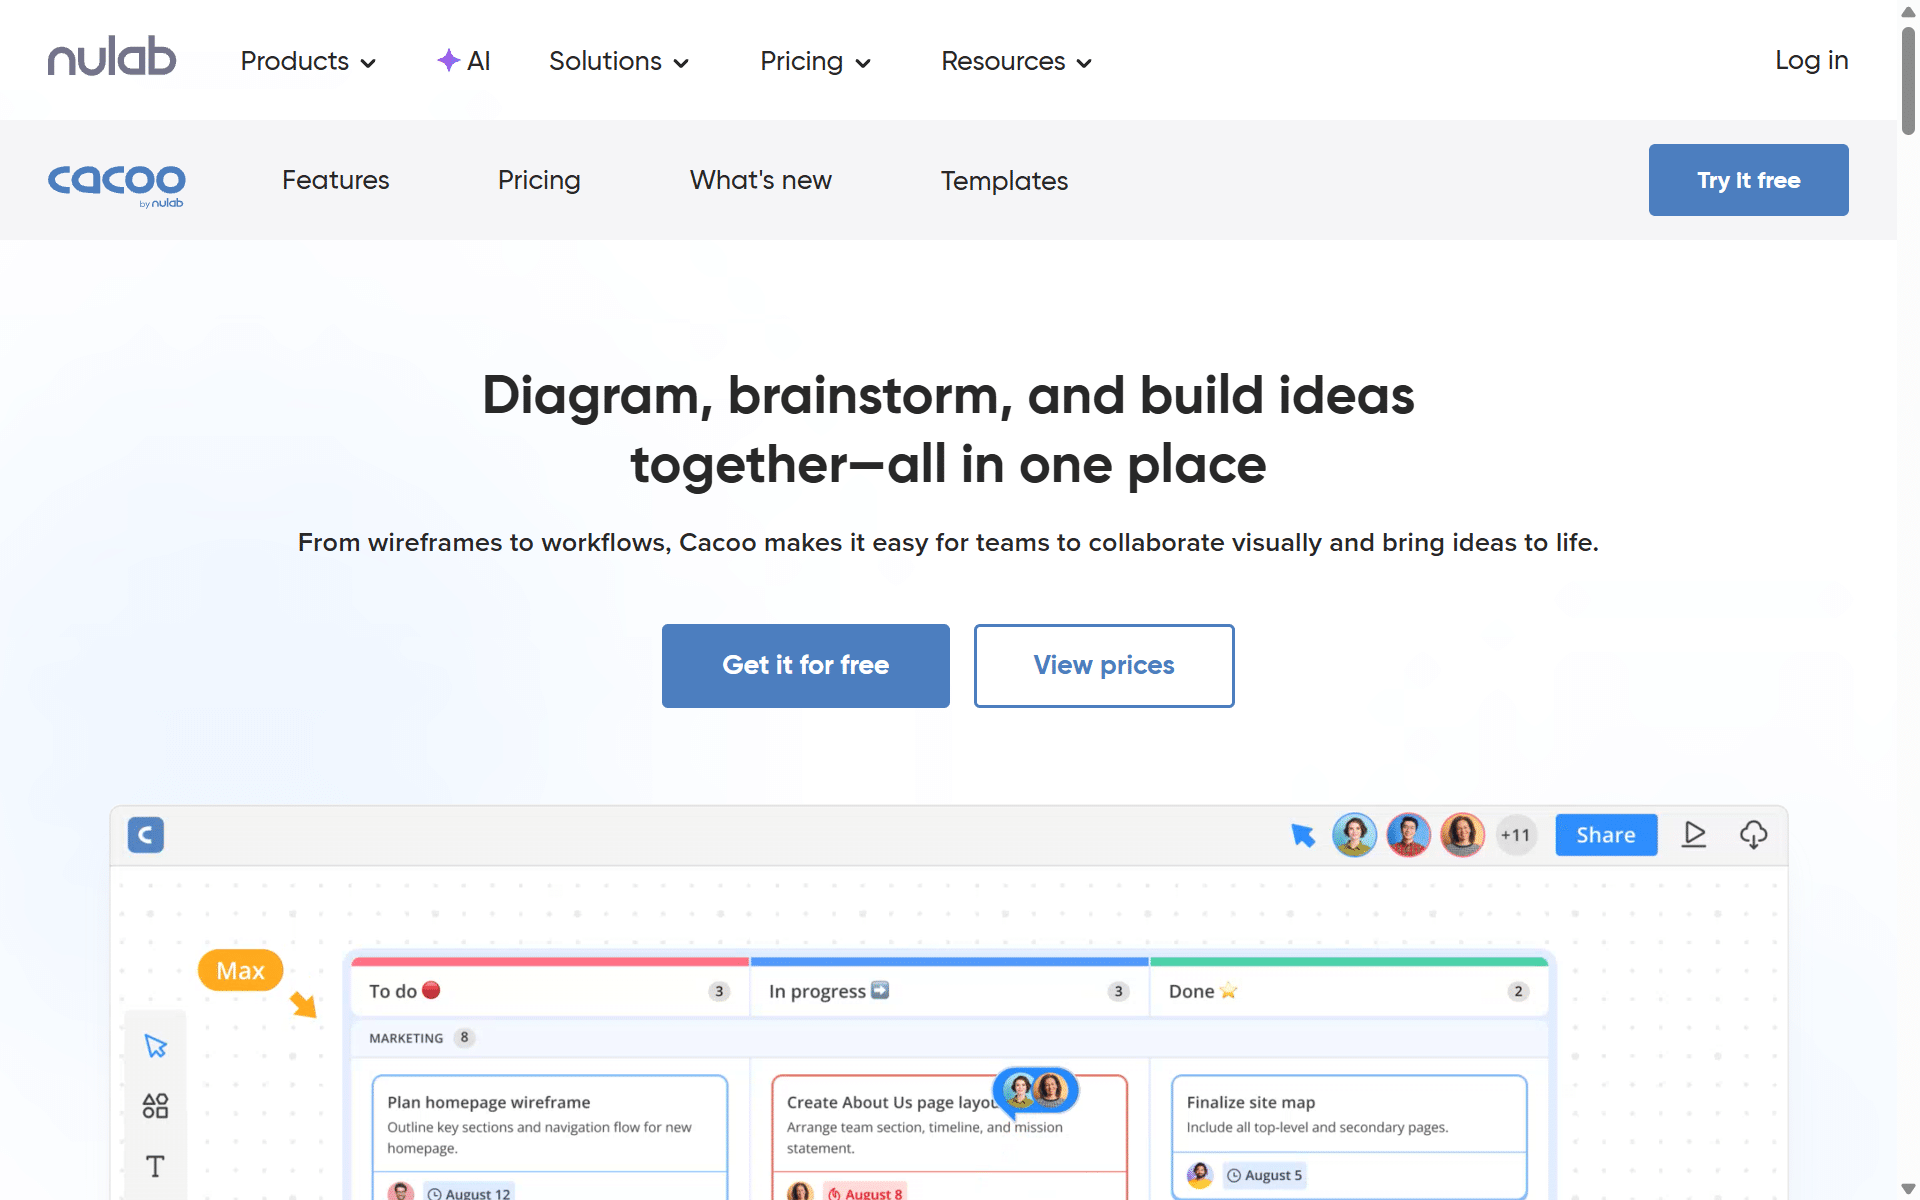This screenshot has width=1920, height=1200.
Task: Select the pointer selection tool in sidebar
Action: tap(155, 1046)
